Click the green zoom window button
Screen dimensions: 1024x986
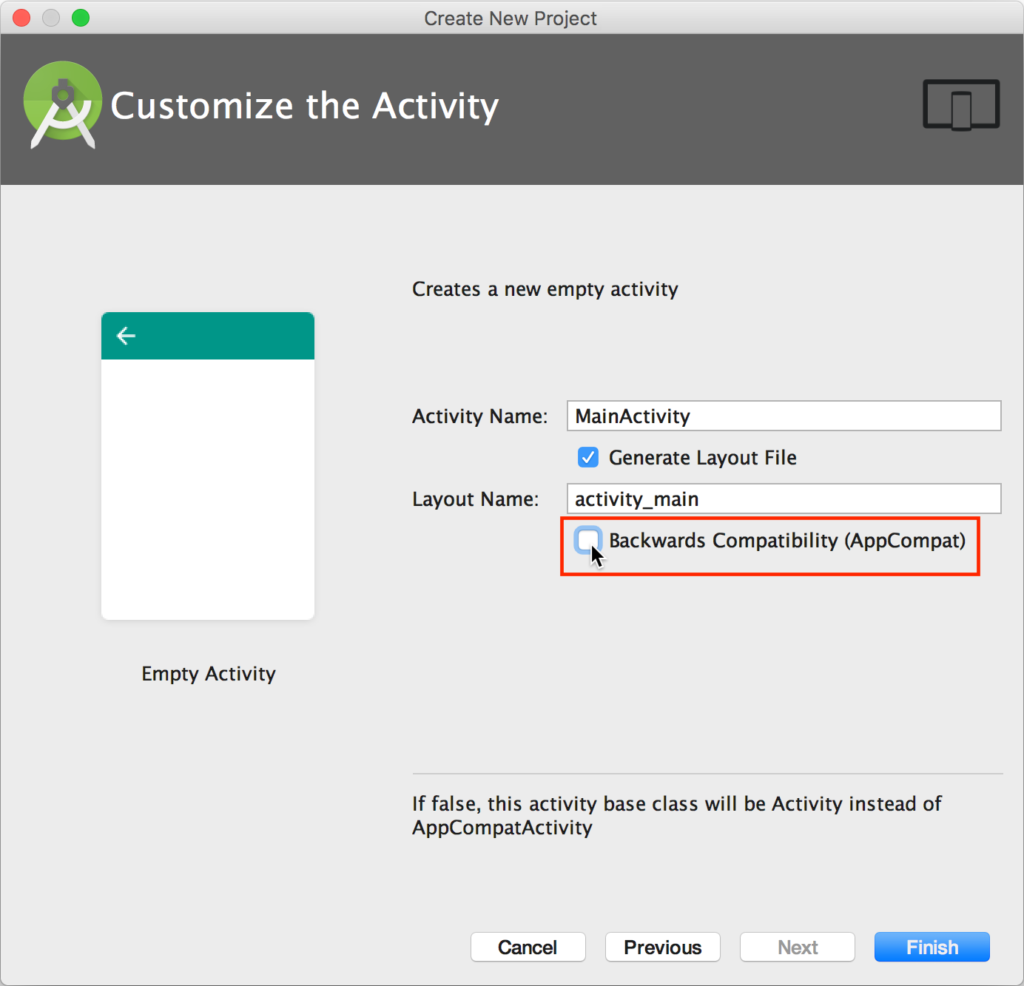tap(80, 18)
